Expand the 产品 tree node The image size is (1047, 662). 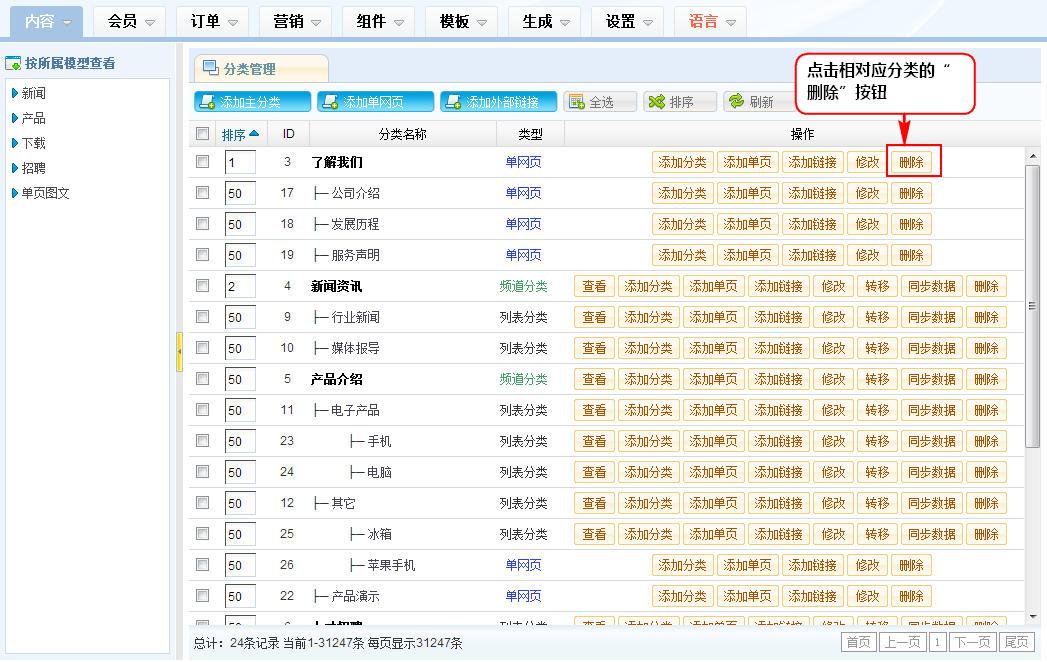coord(15,118)
